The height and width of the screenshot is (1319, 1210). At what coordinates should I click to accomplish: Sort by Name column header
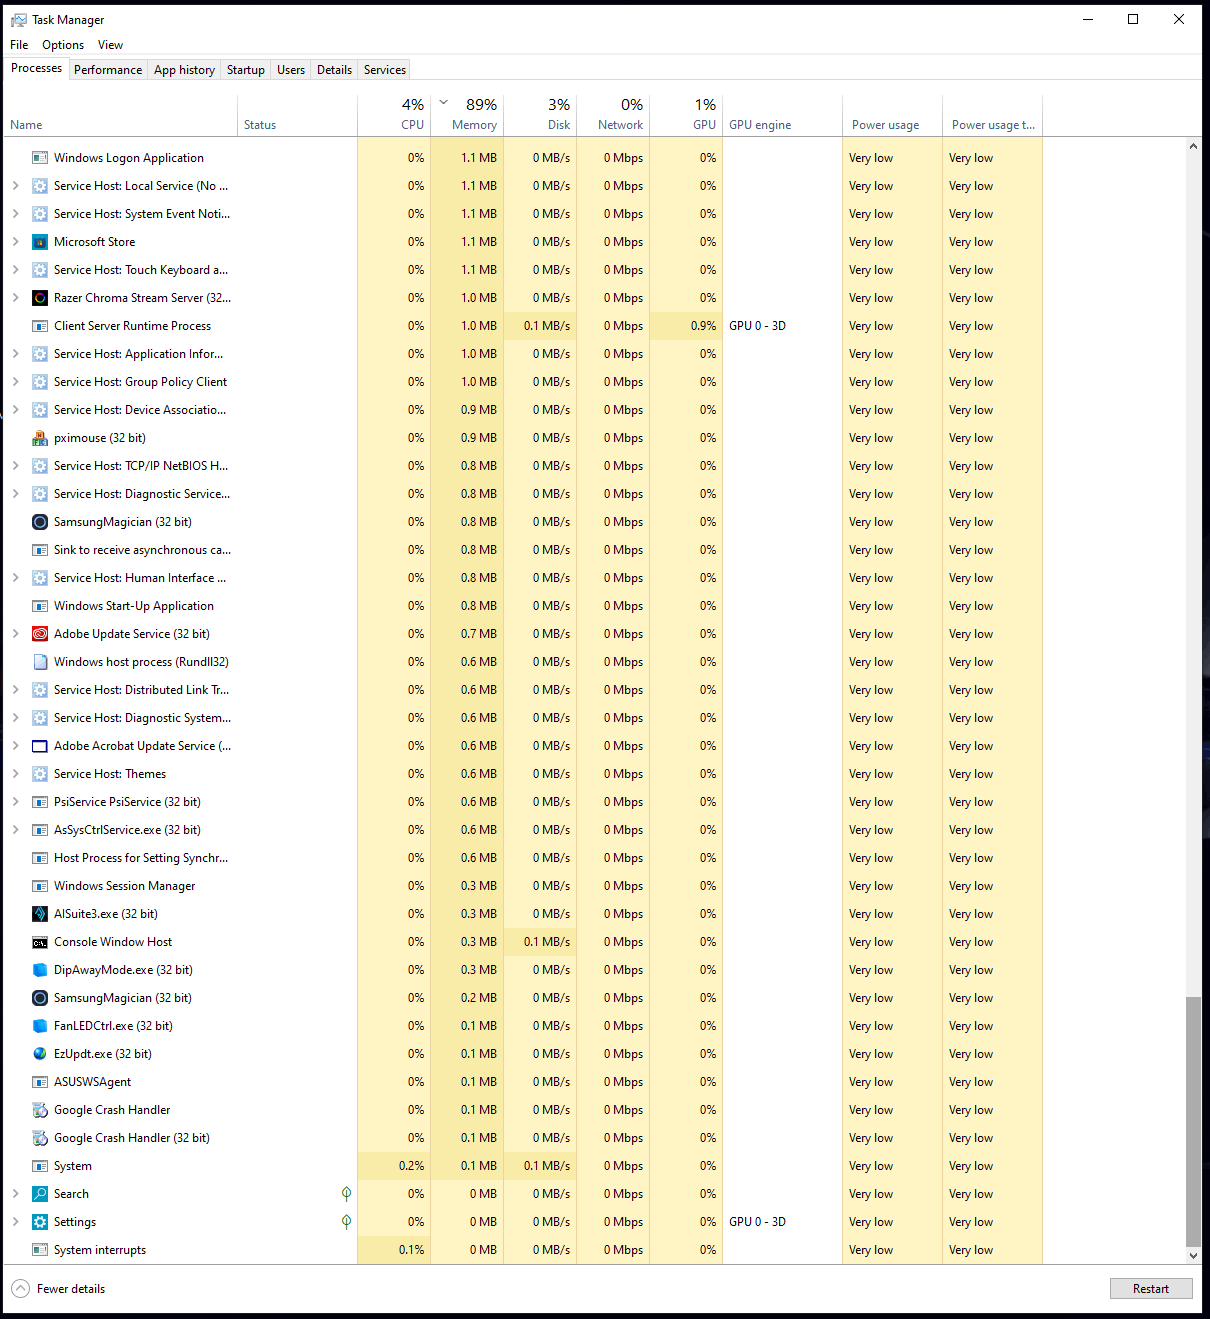(120, 115)
